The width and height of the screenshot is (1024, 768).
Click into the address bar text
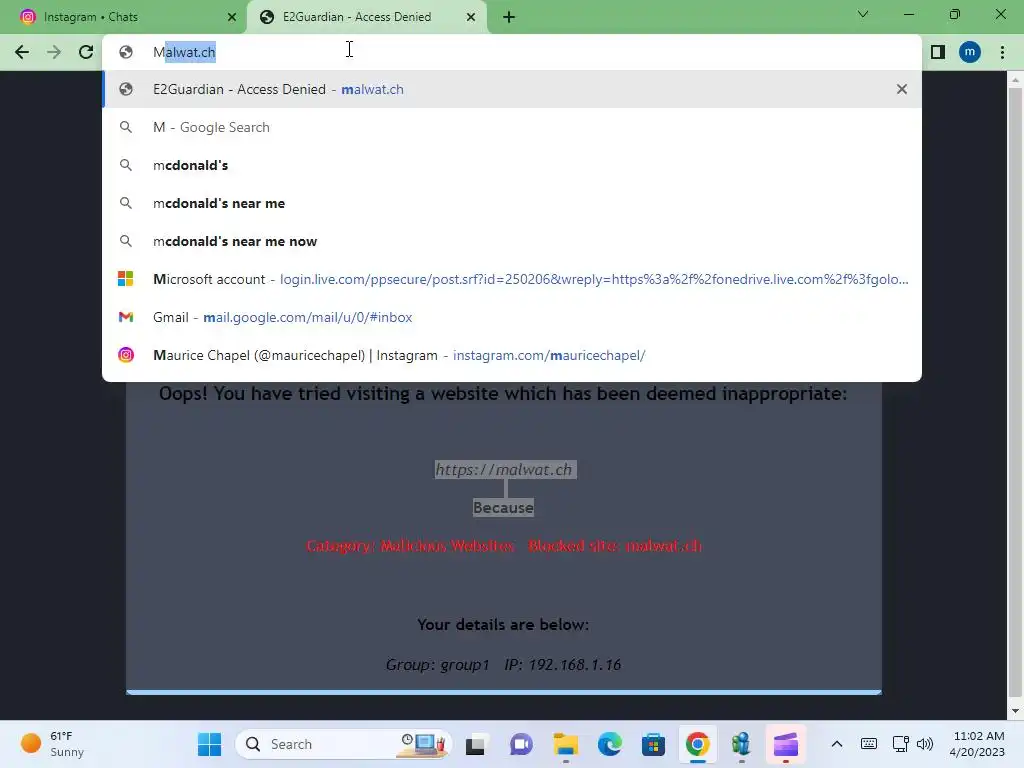(x=184, y=52)
